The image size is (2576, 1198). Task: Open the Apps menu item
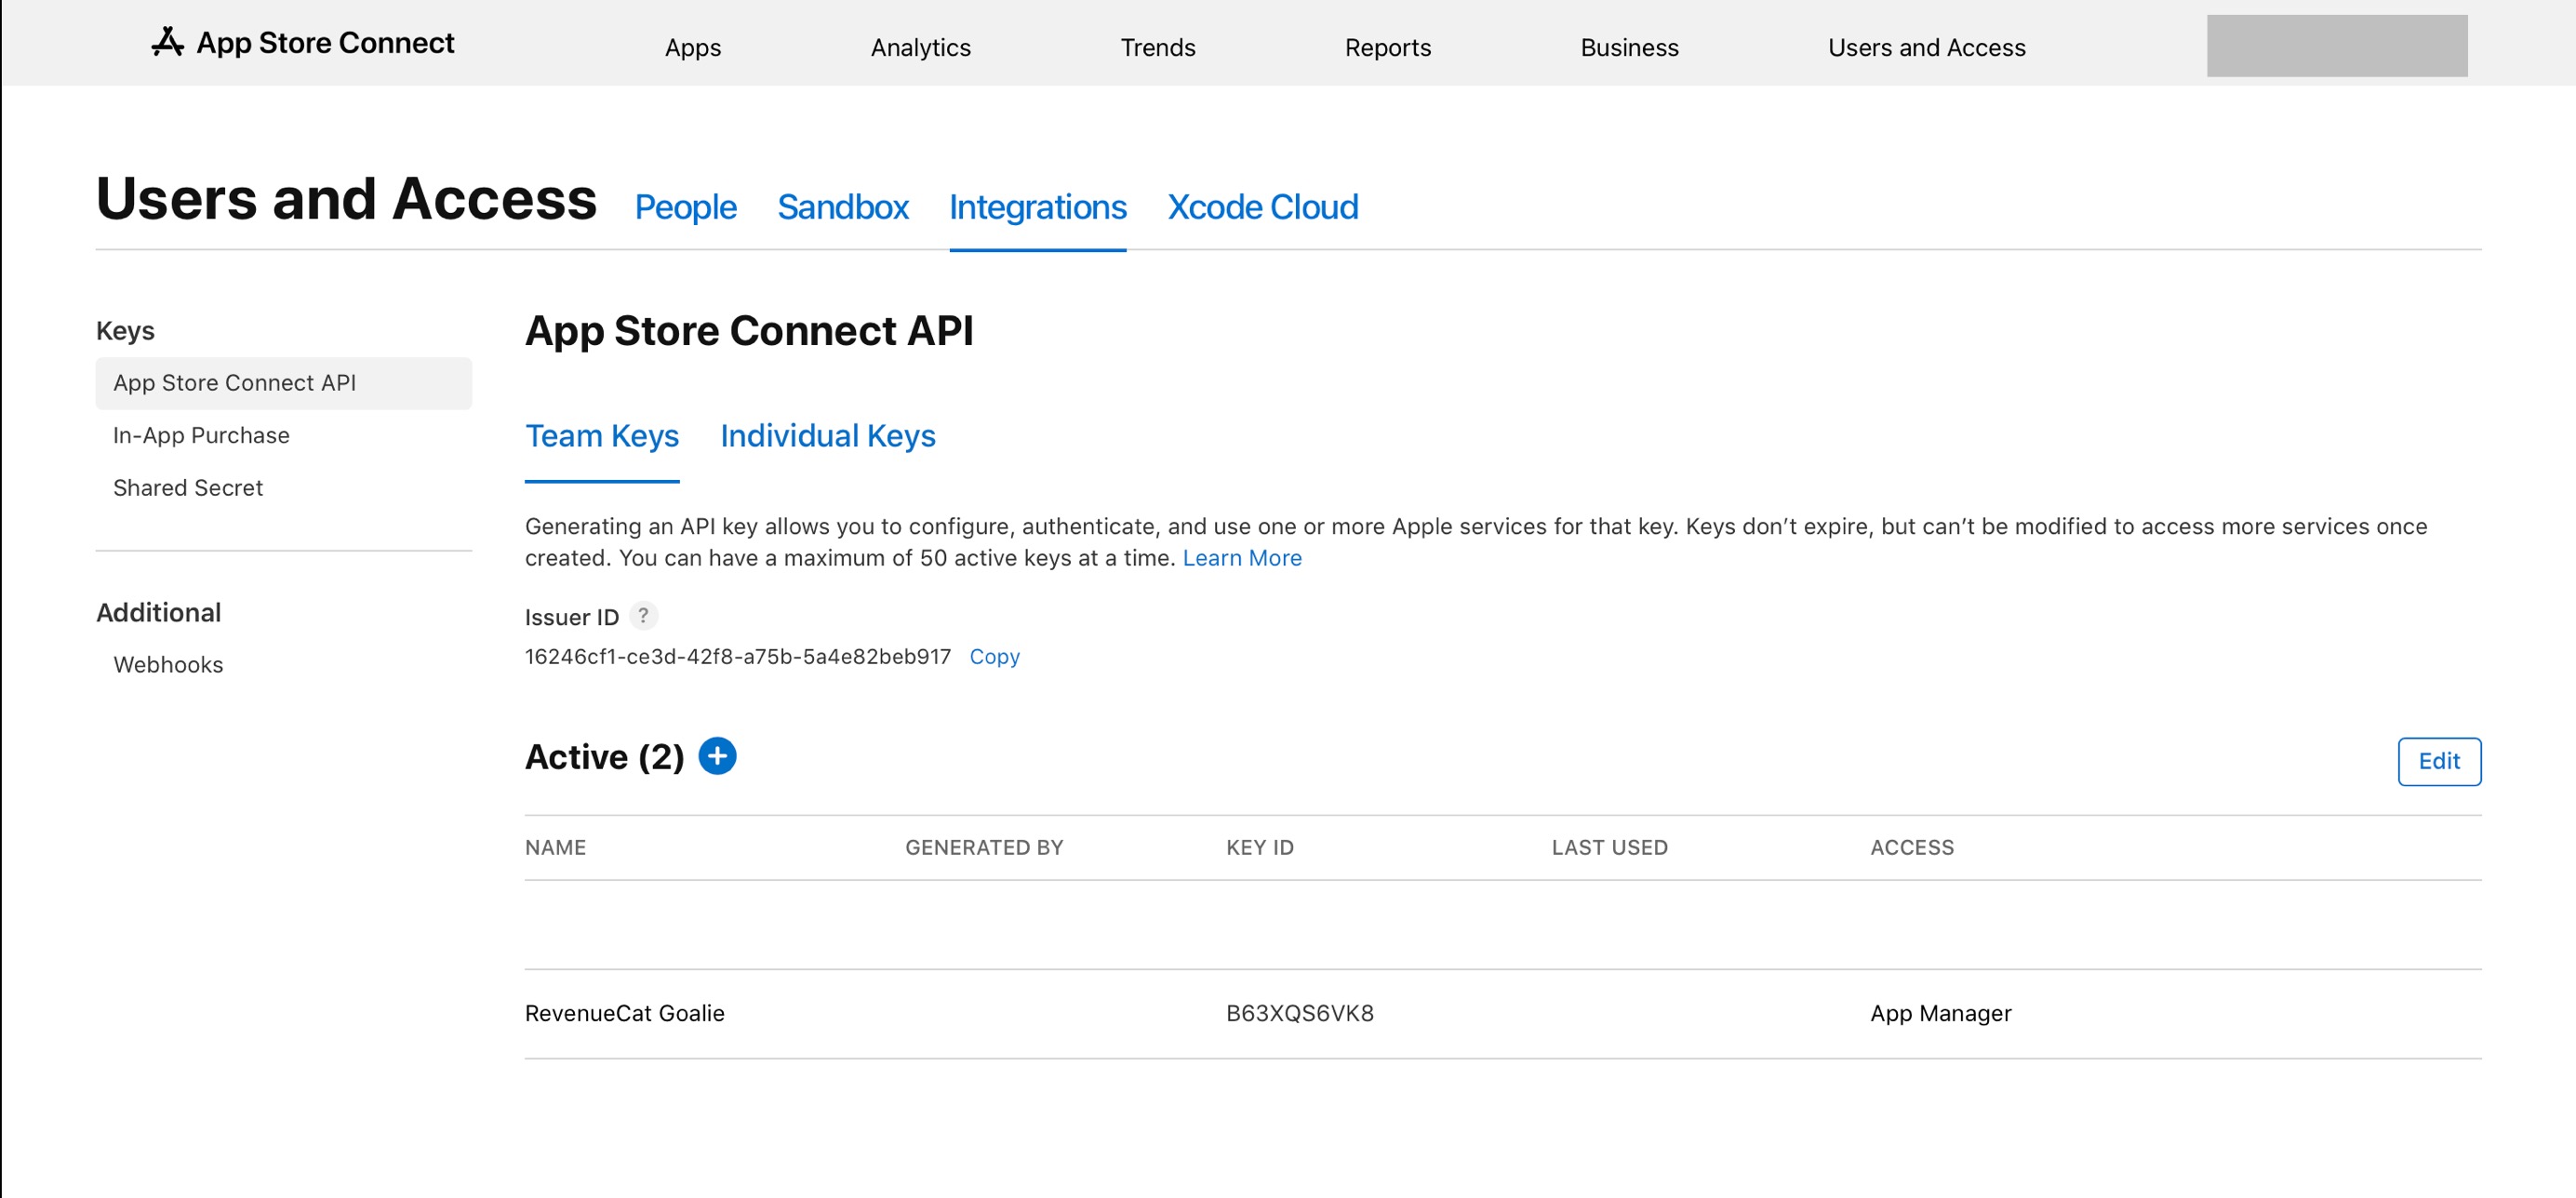[x=692, y=47]
